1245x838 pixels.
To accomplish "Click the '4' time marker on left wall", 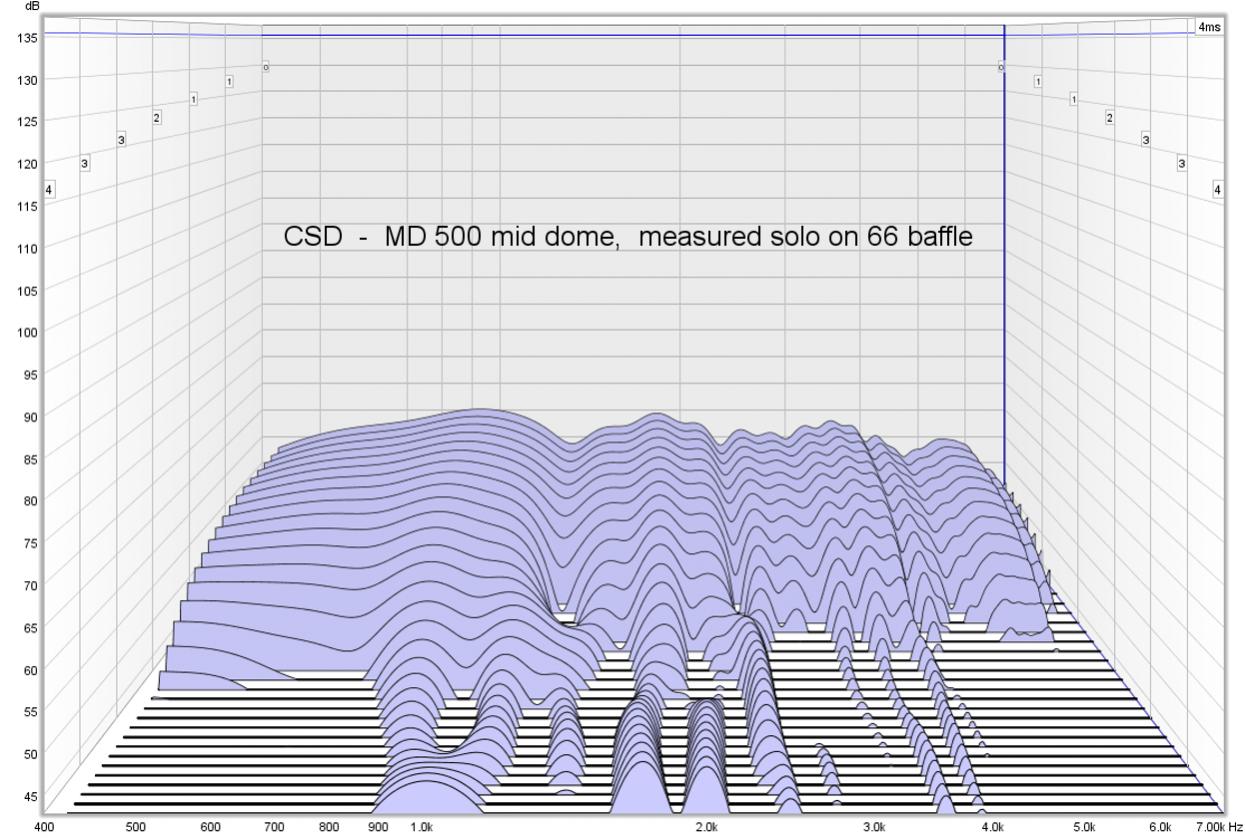I will (48, 189).
